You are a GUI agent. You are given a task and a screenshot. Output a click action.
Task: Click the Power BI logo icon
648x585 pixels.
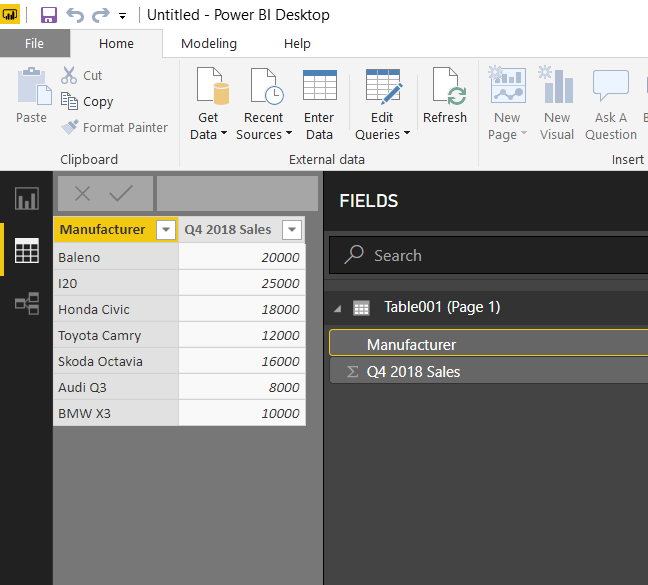tap(10, 15)
